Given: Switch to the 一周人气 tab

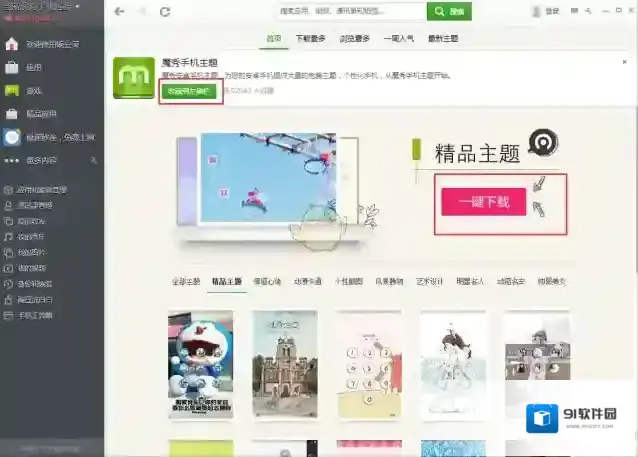Looking at the screenshot, I should tap(398, 38).
